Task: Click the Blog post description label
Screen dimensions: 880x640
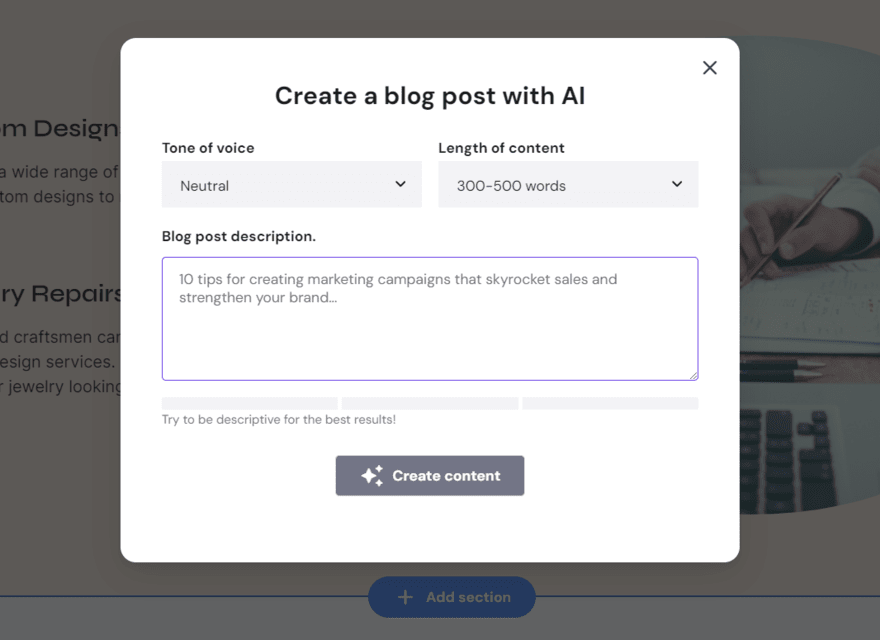Action: 238,236
